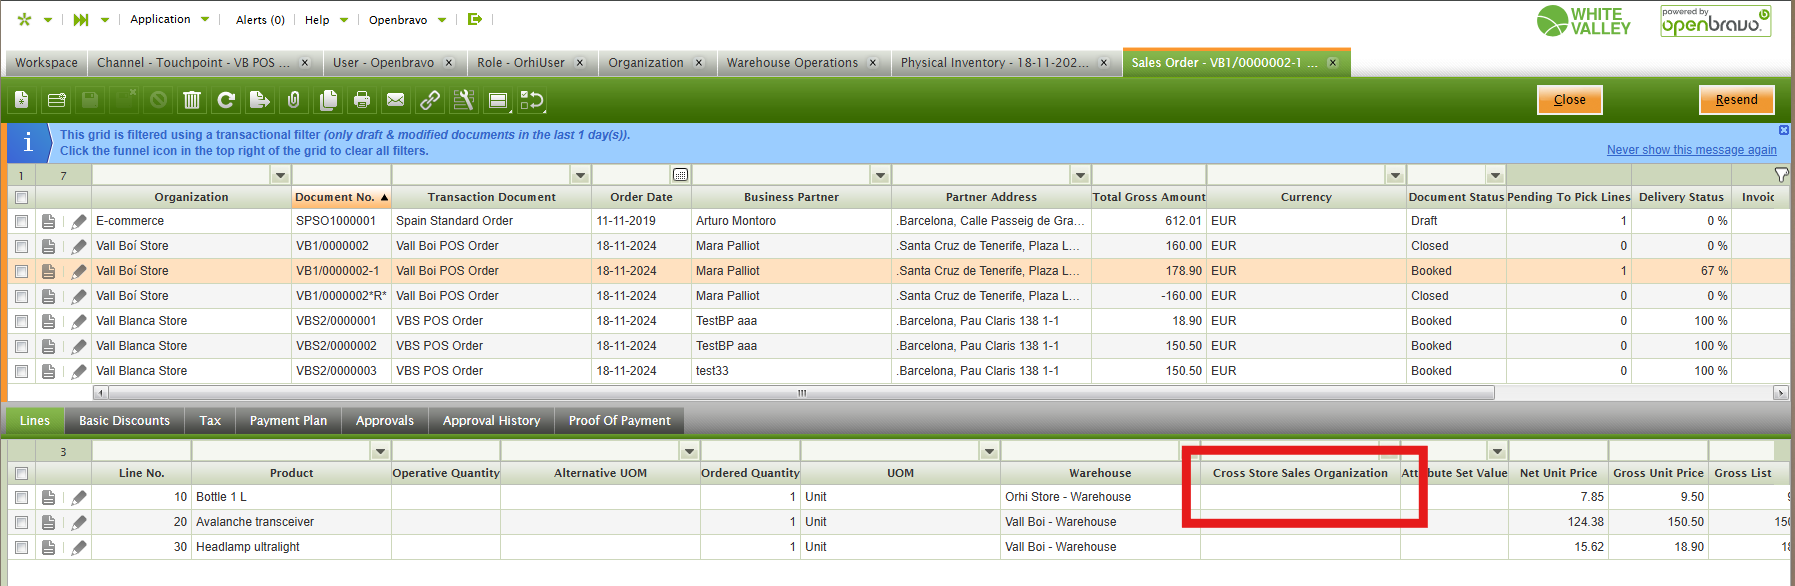Image resolution: width=1795 pixels, height=586 pixels.
Task: Click the Log out icon
Action: [x=475, y=19]
